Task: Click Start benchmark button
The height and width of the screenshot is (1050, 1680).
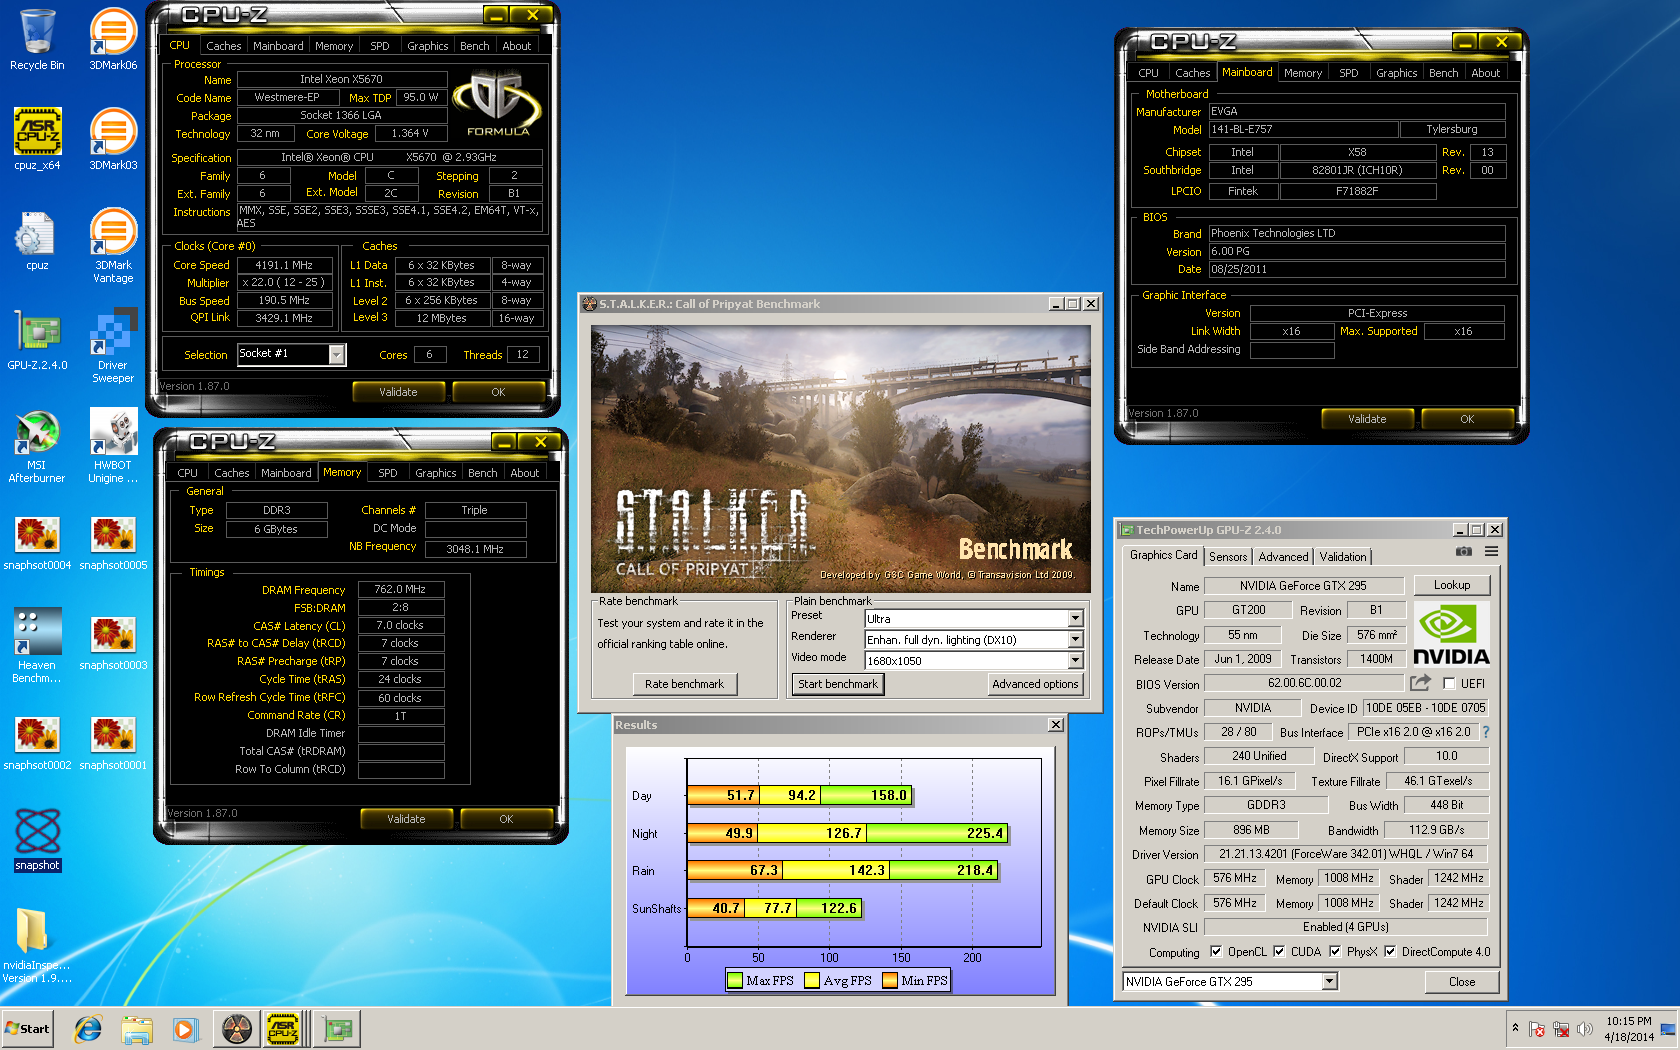Action: (838, 684)
